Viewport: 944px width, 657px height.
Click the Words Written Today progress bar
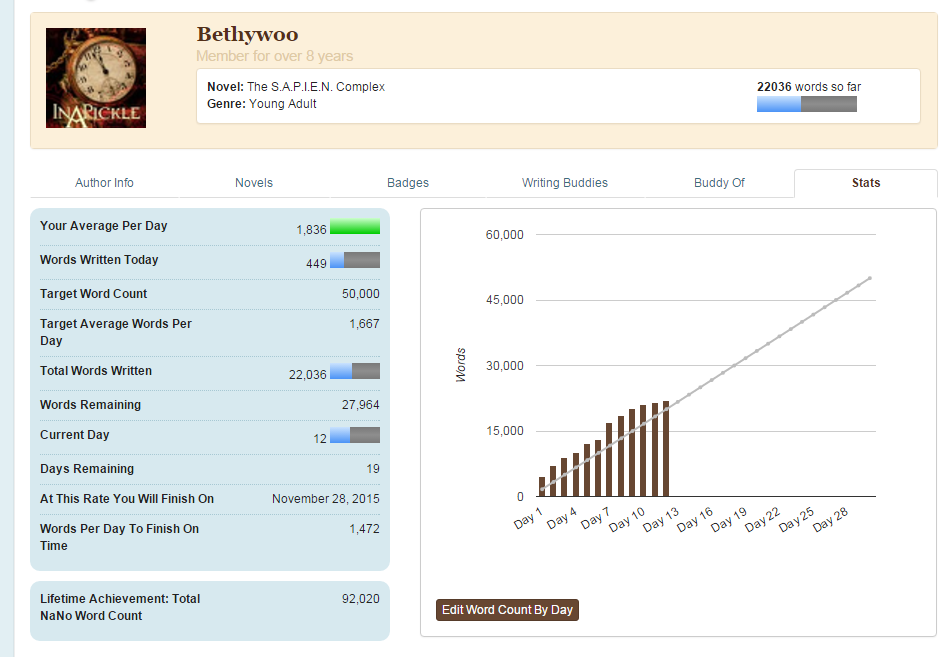click(x=355, y=261)
